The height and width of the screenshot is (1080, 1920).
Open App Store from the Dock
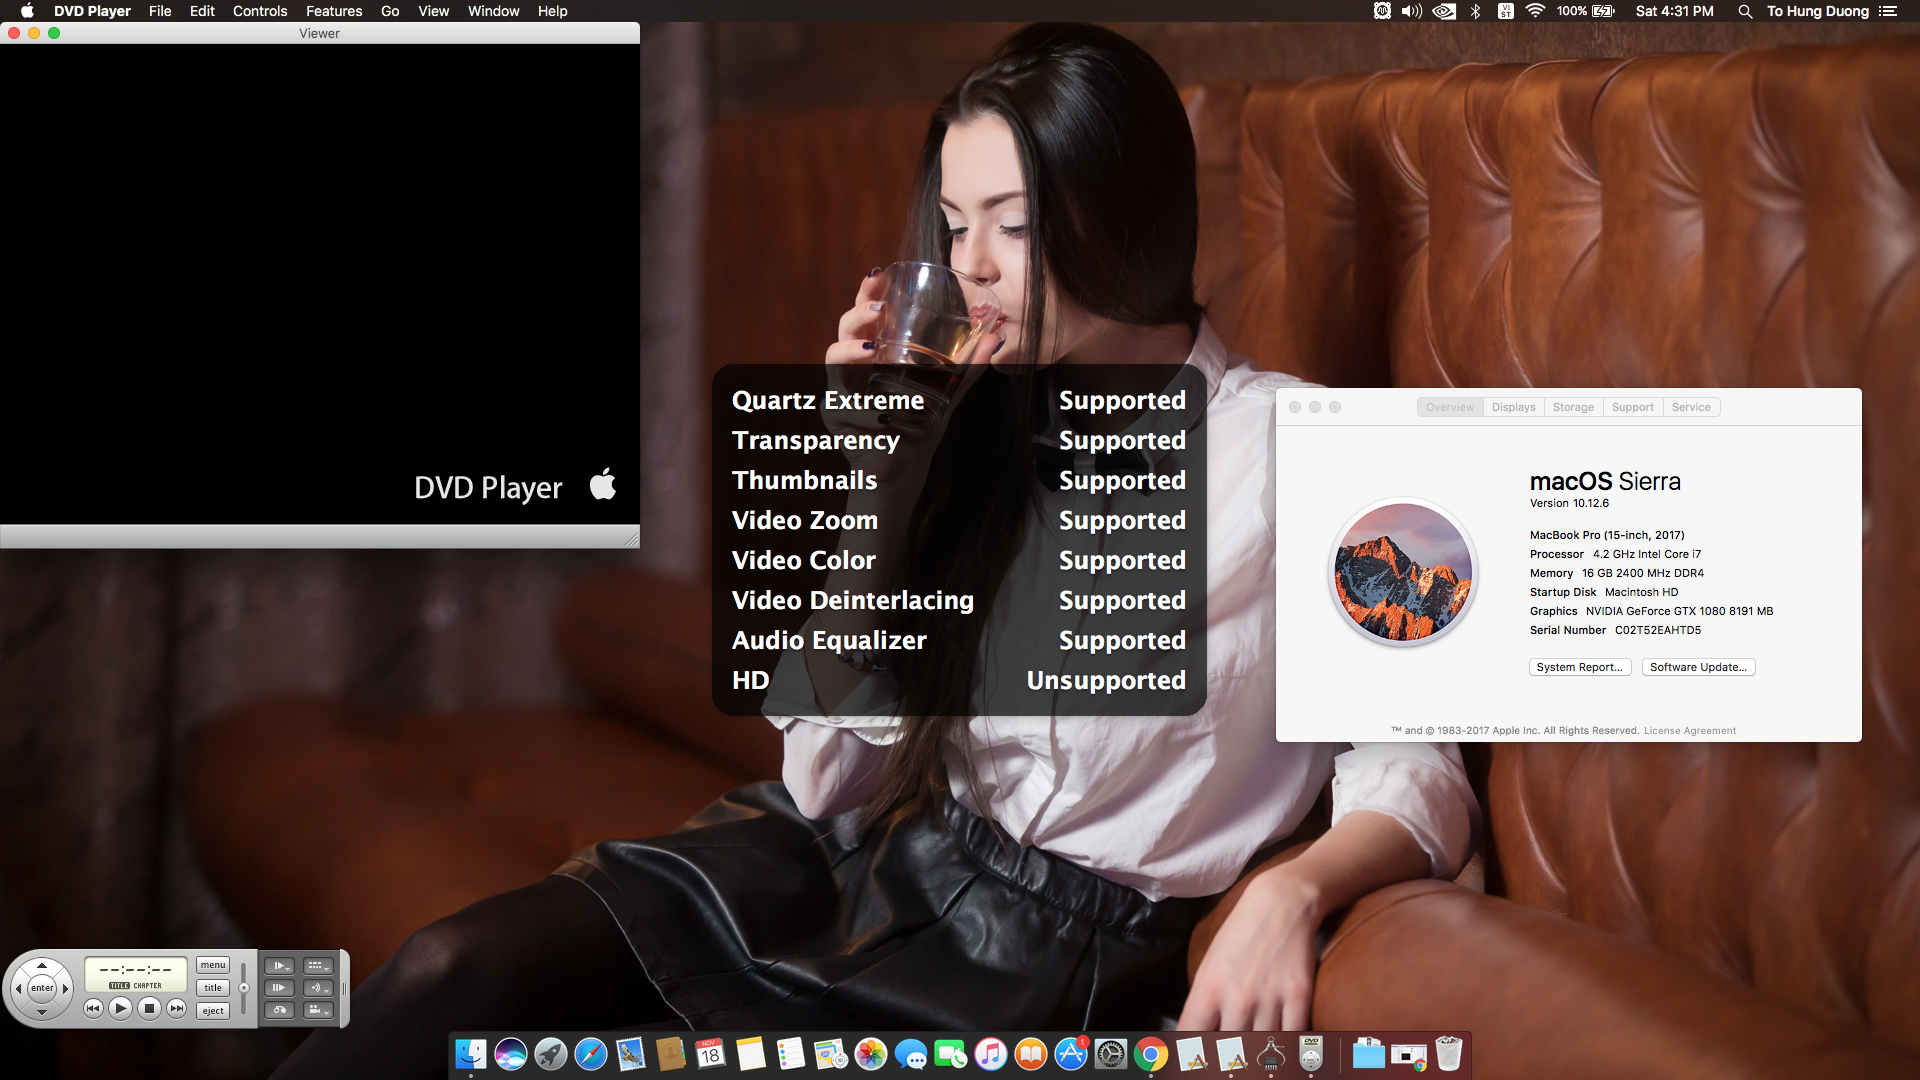click(x=1071, y=1054)
